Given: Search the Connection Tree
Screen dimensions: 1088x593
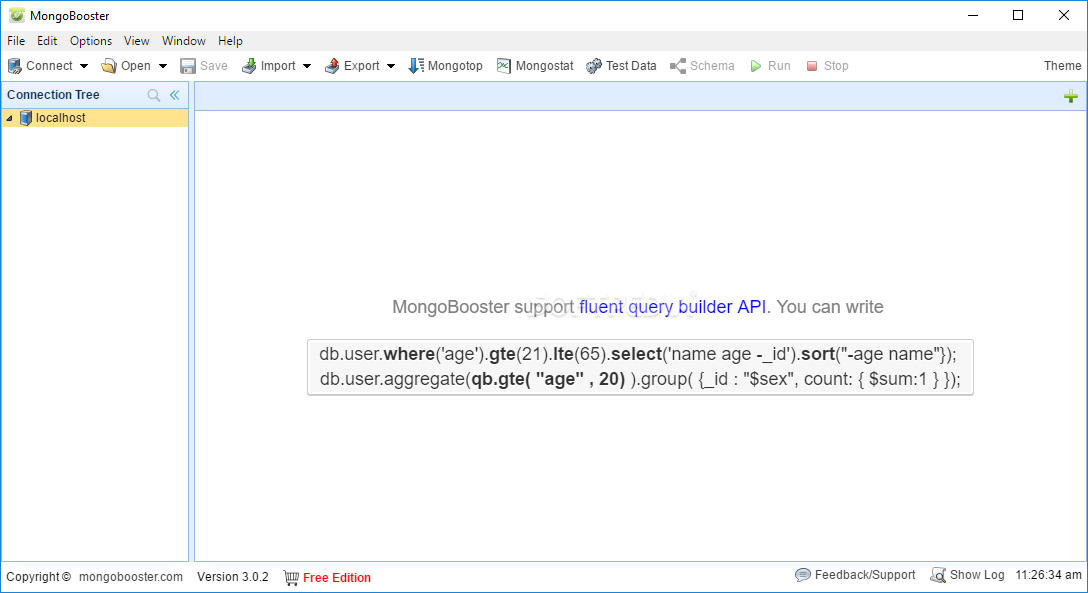Looking at the screenshot, I should (154, 95).
